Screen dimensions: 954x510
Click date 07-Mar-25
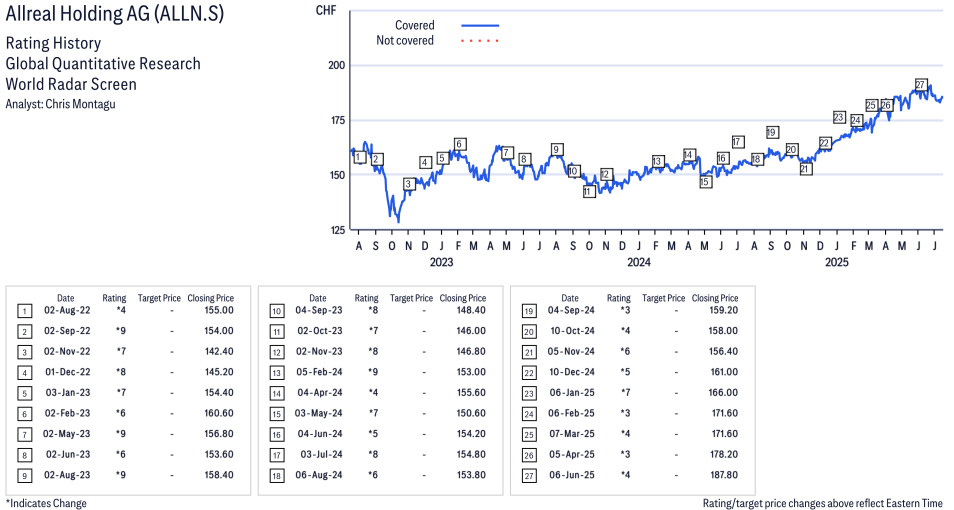coord(572,434)
